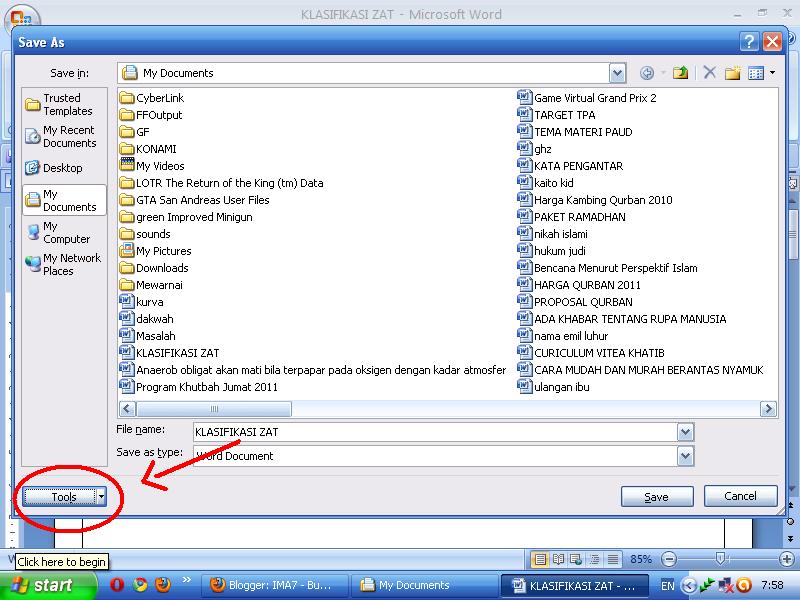
Task: Select the CyberLink folder
Action: pyautogui.click(x=152, y=98)
